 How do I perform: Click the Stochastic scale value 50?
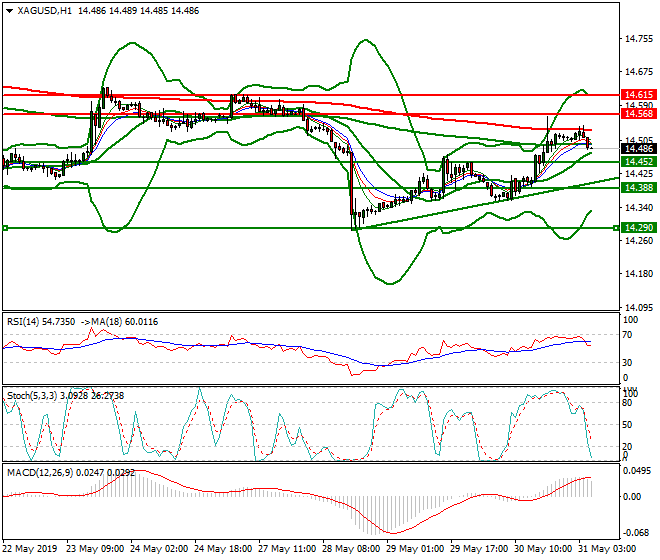(x=627, y=425)
